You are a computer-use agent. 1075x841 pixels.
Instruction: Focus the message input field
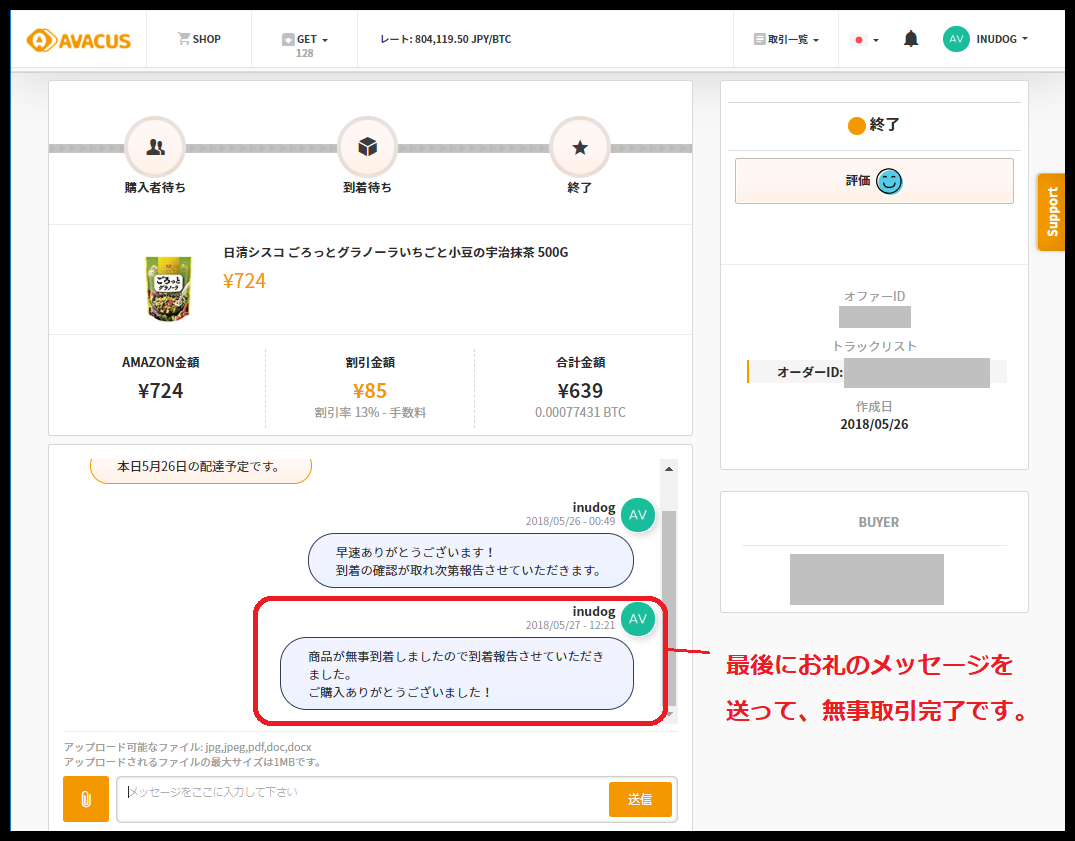[362, 799]
